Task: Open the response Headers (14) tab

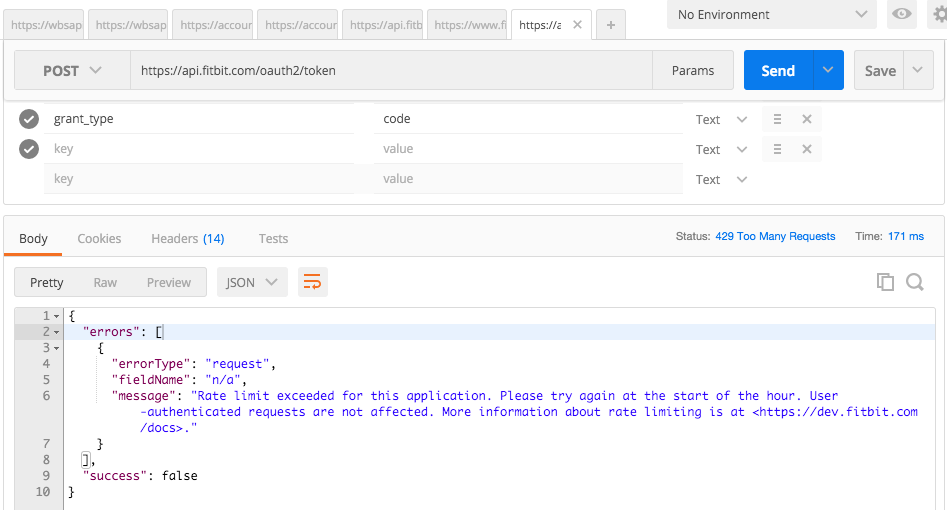Action: [188, 239]
